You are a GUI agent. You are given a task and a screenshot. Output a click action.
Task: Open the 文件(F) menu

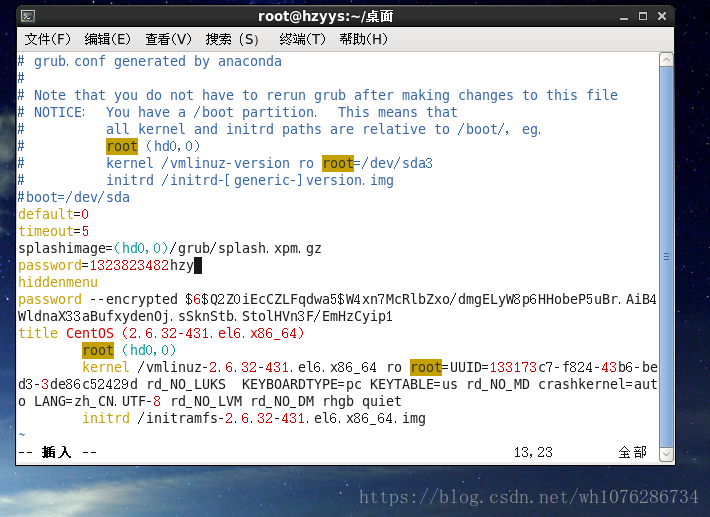(48, 39)
